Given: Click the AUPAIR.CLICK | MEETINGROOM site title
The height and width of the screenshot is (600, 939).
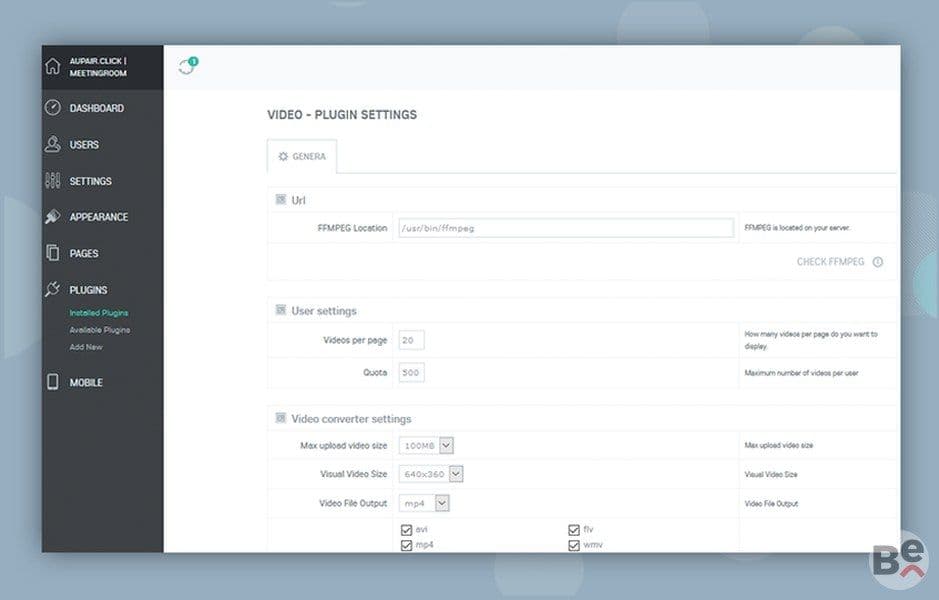Looking at the screenshot, I should [x=98, y=67].
